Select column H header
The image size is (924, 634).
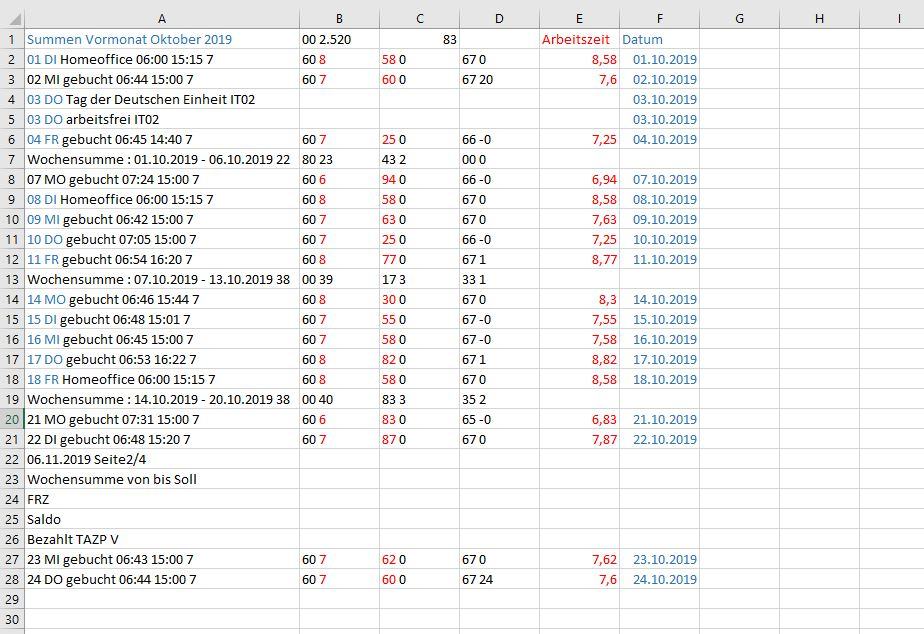coord(819,19)
